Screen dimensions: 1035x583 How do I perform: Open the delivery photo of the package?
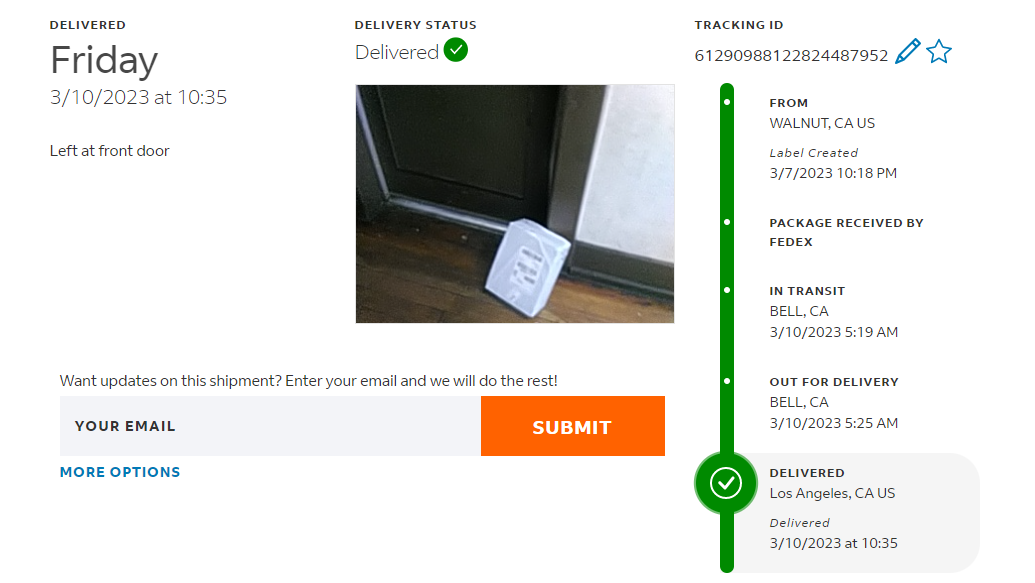pos(515,204)
